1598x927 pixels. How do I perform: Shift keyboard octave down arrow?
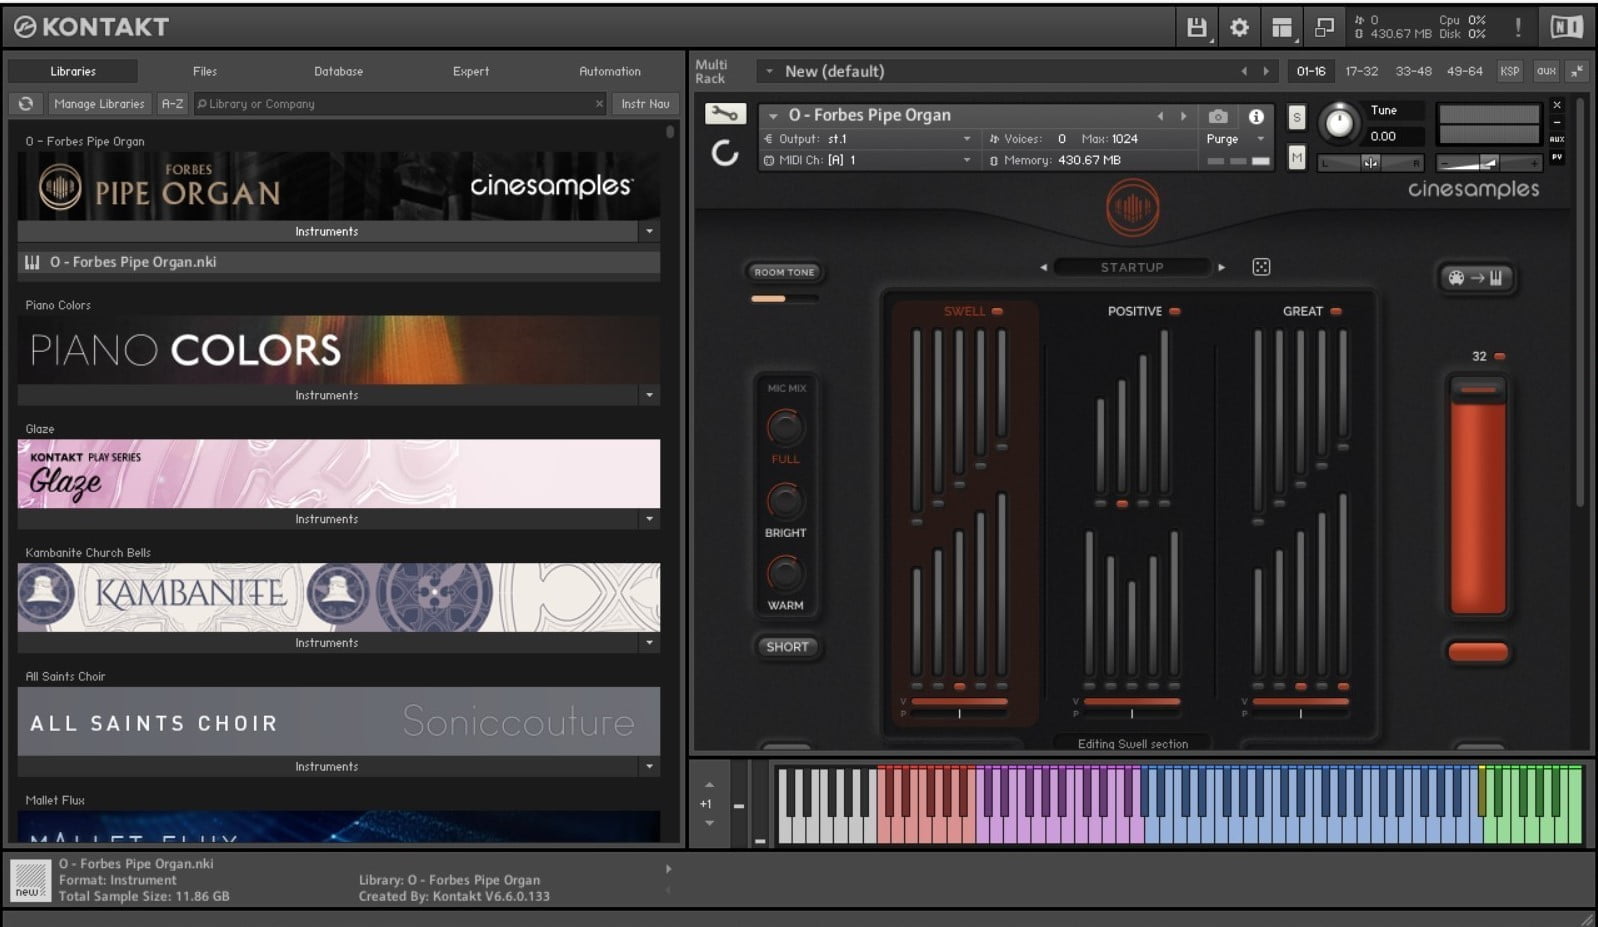click(709, 823)
